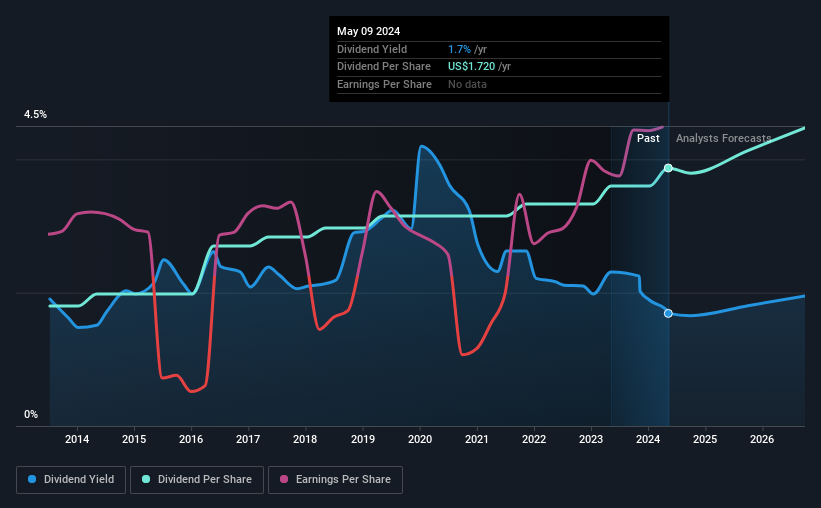Toggle the Dividend Yield legend series
821x508 pixels.
click(x=71, y=480)
